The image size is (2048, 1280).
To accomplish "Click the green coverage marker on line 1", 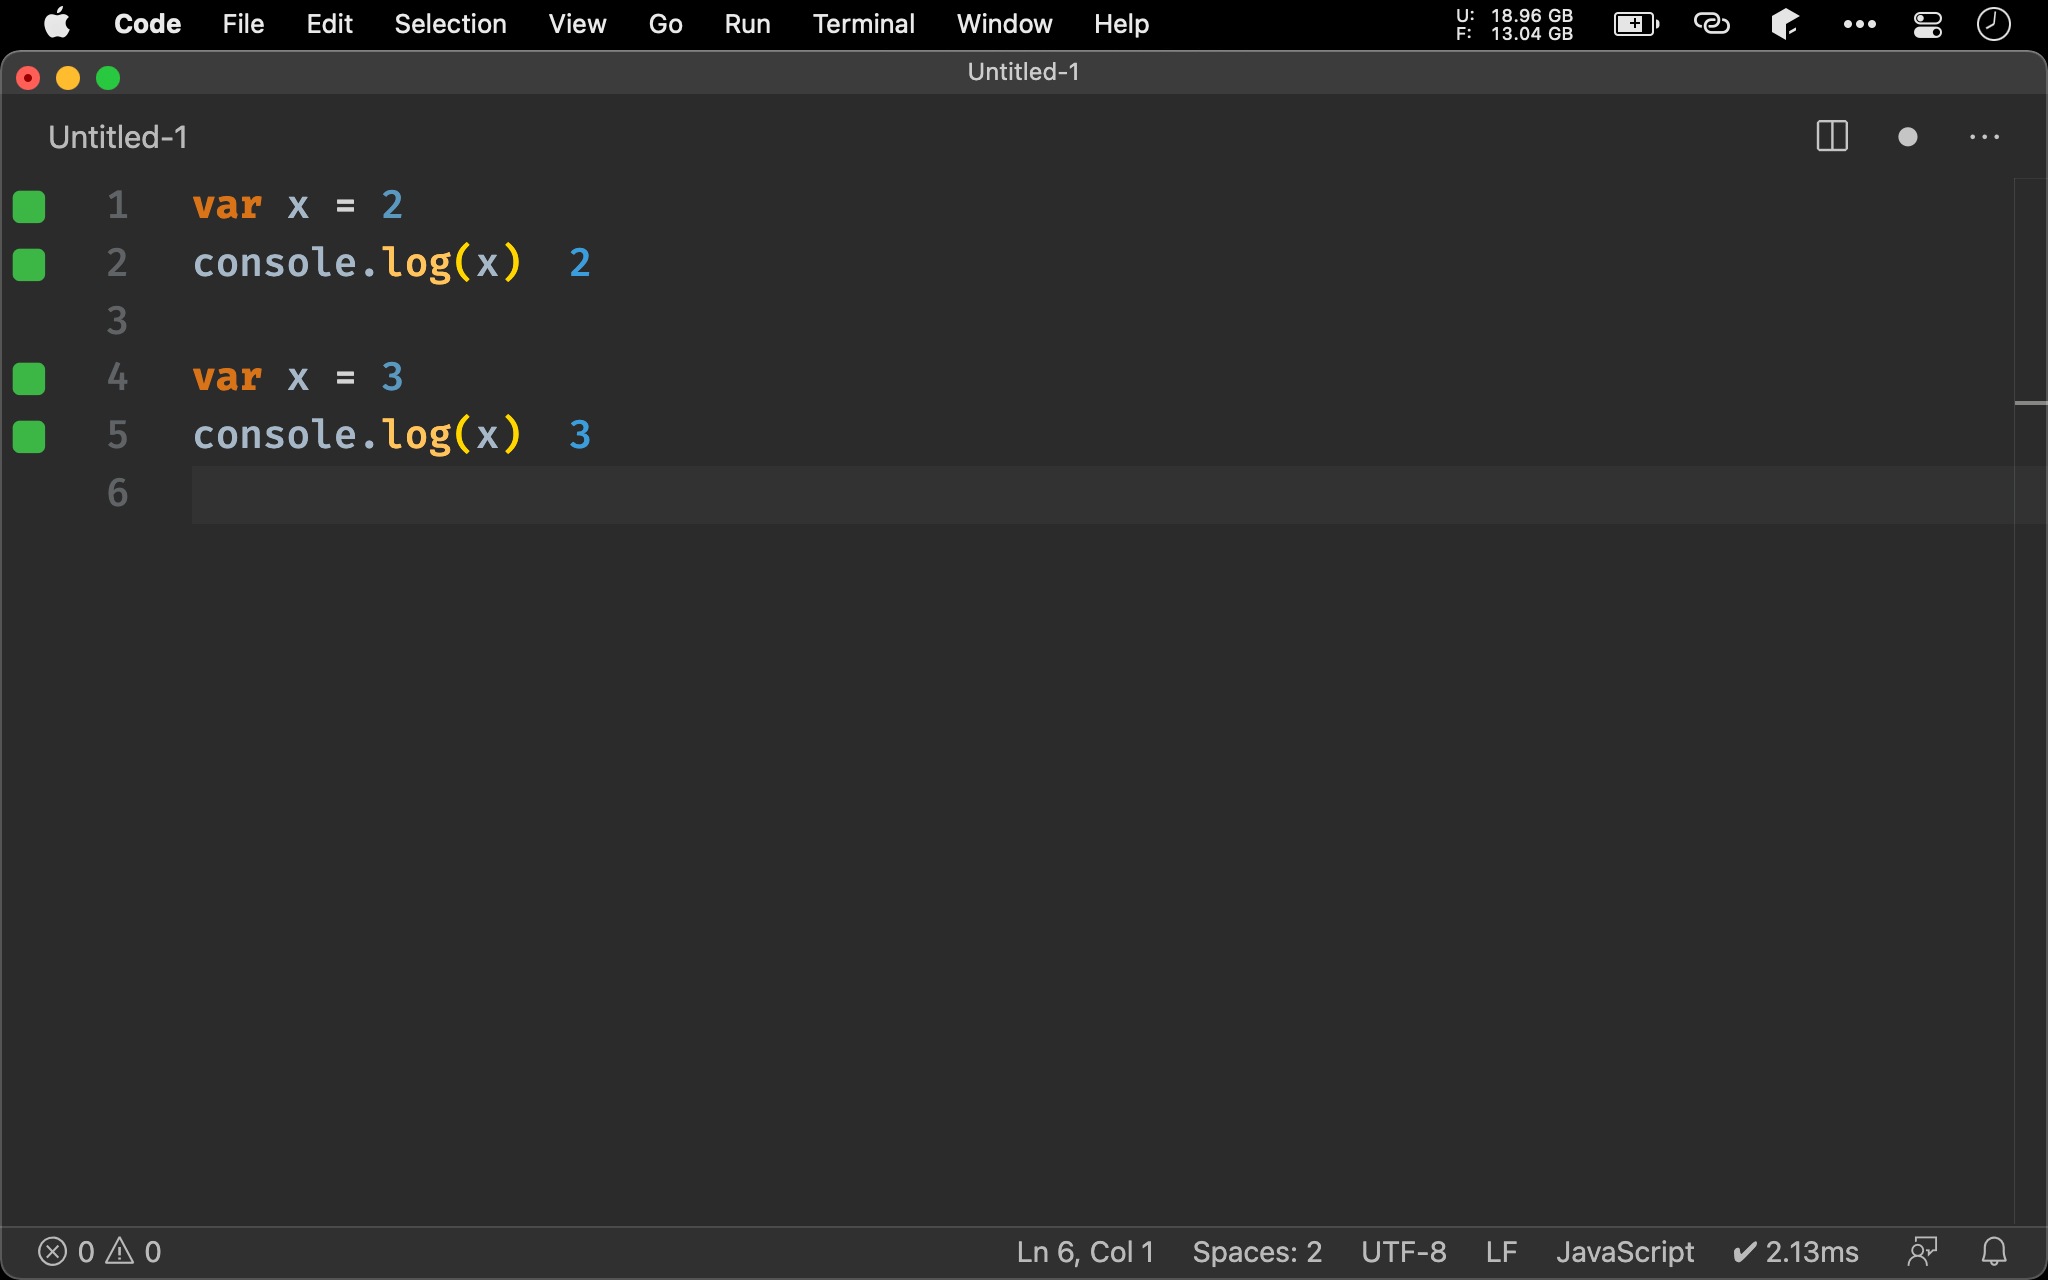I will [29, 206].
